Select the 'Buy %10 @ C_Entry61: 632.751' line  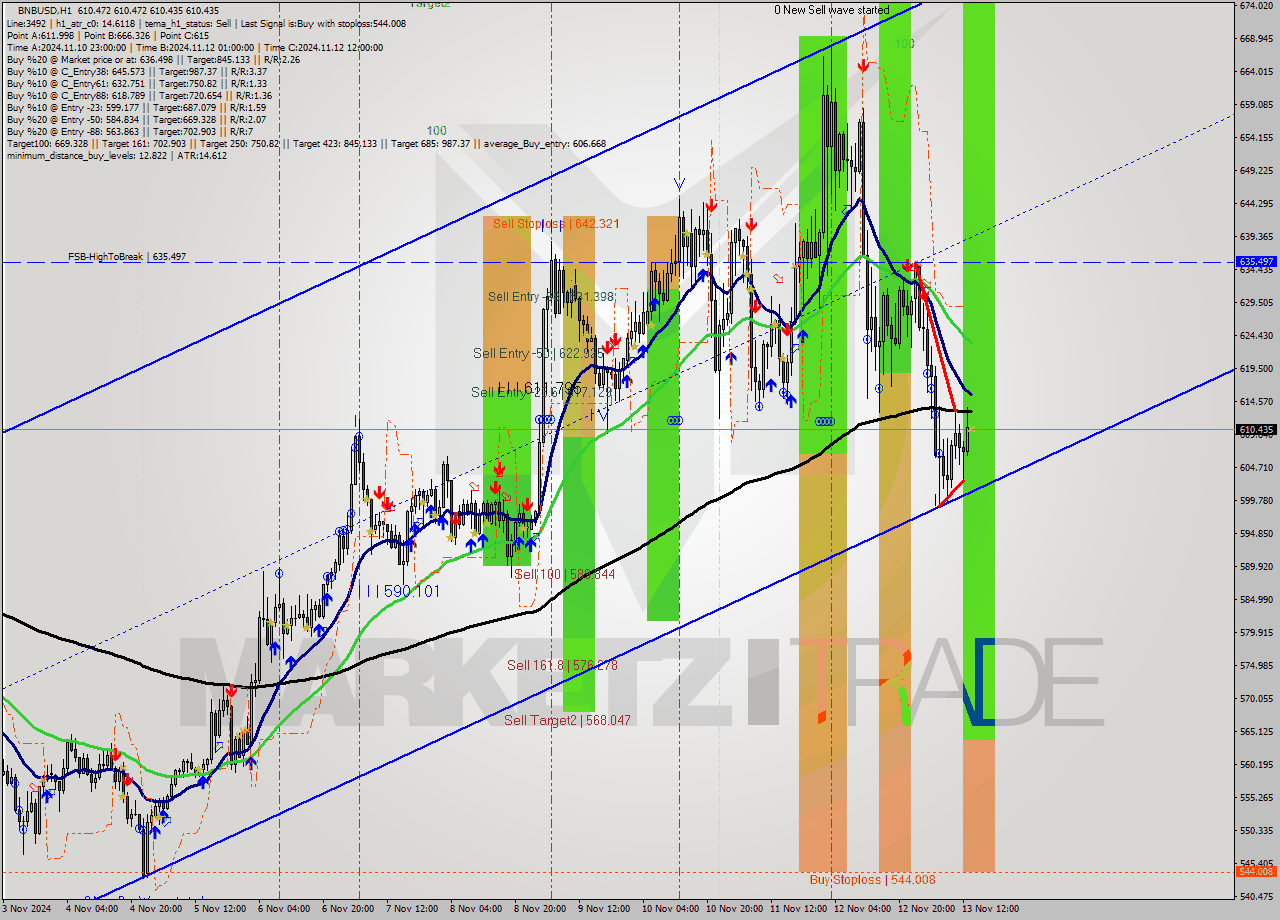(136, 83)
